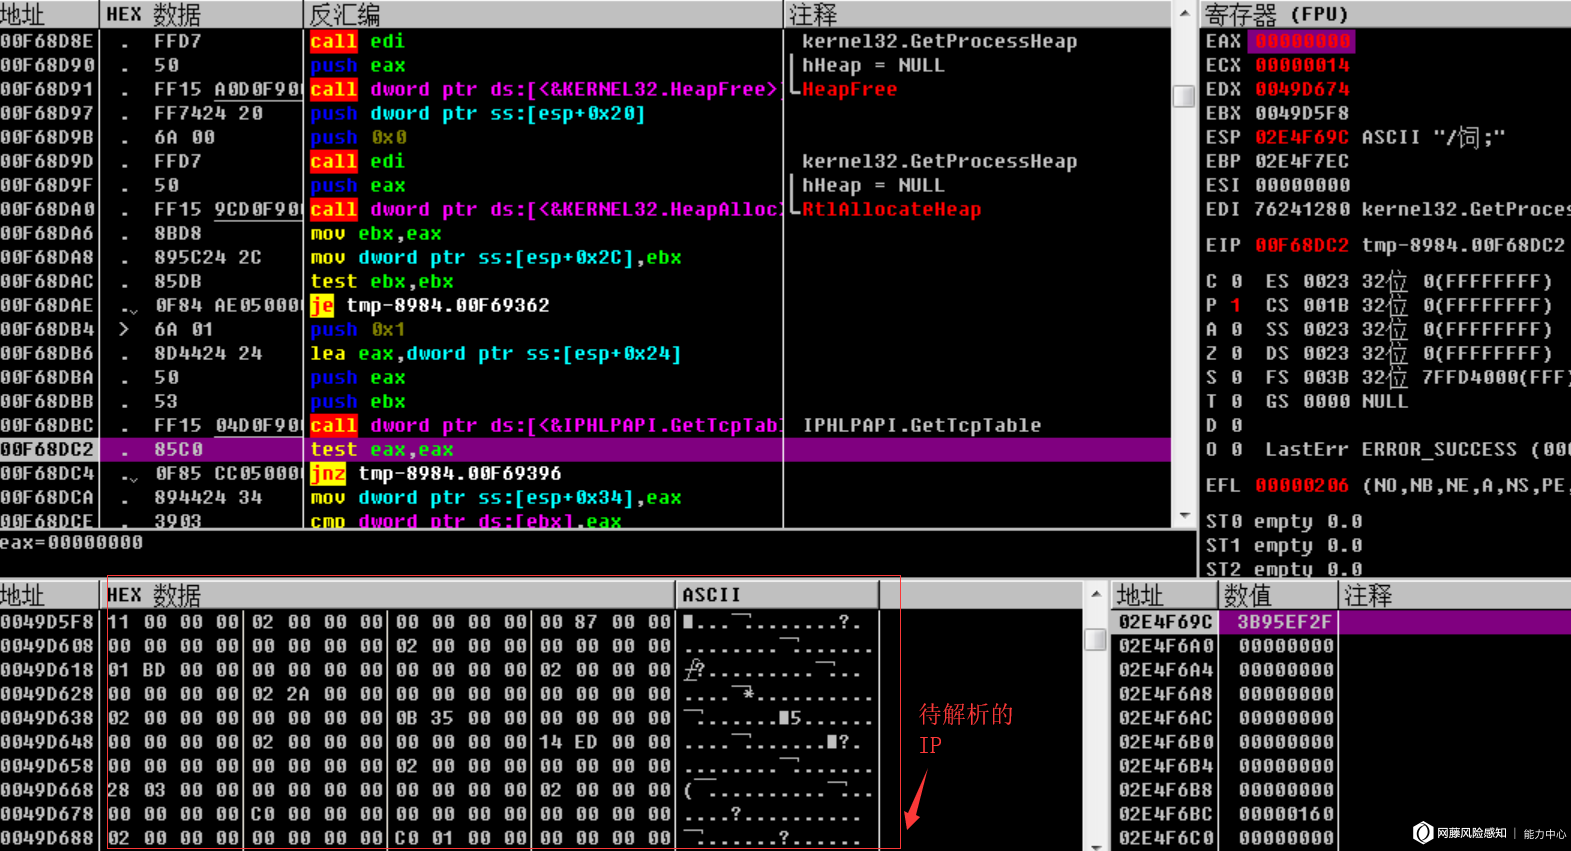1571x851 pixels.
Task: Click info line eax=00000000
Action: (x=72, y=542)
